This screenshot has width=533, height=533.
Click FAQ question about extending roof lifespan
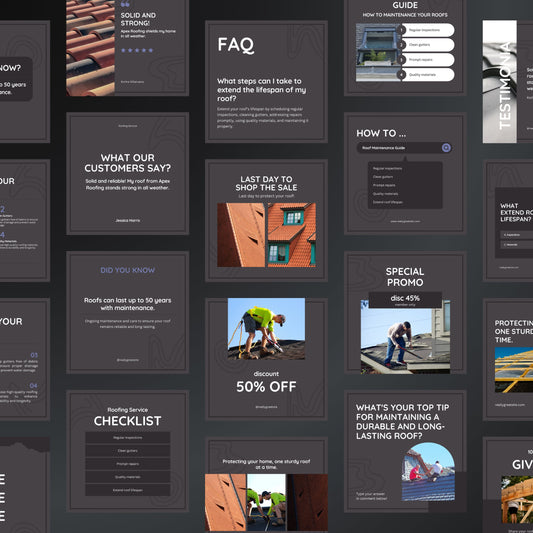[x=261, y=90]
